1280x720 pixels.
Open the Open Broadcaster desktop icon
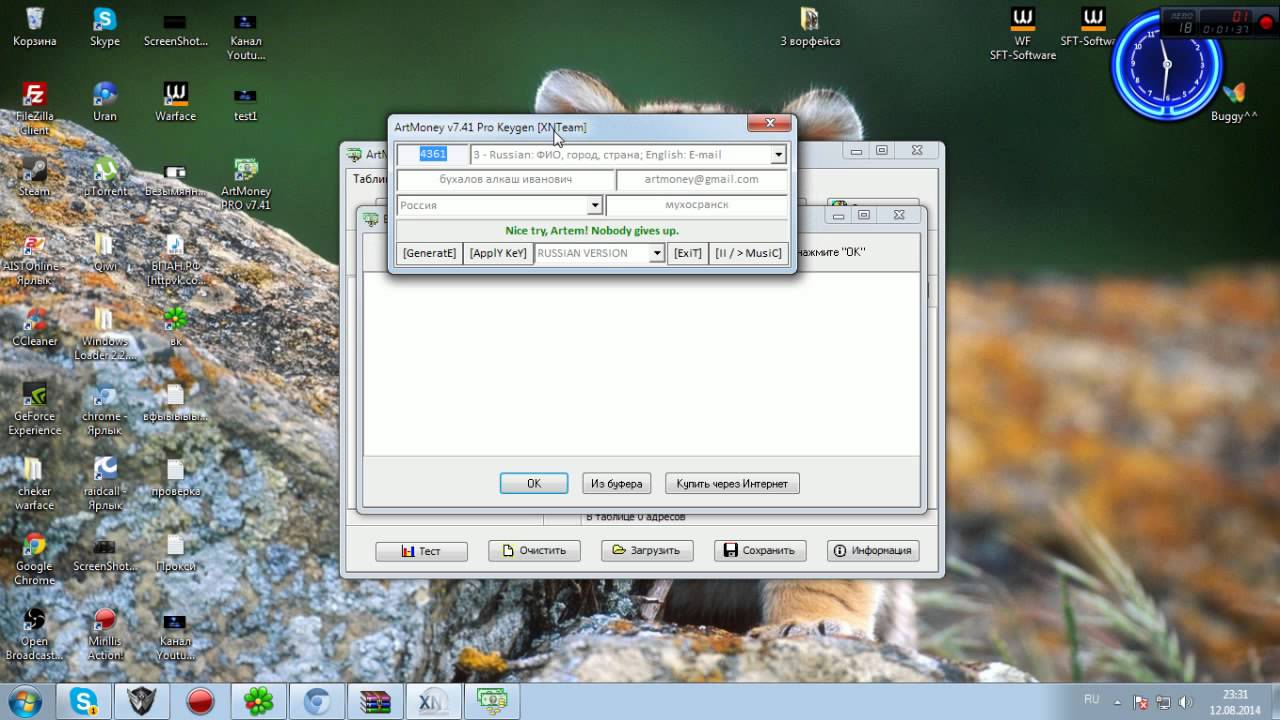(35, 633)
